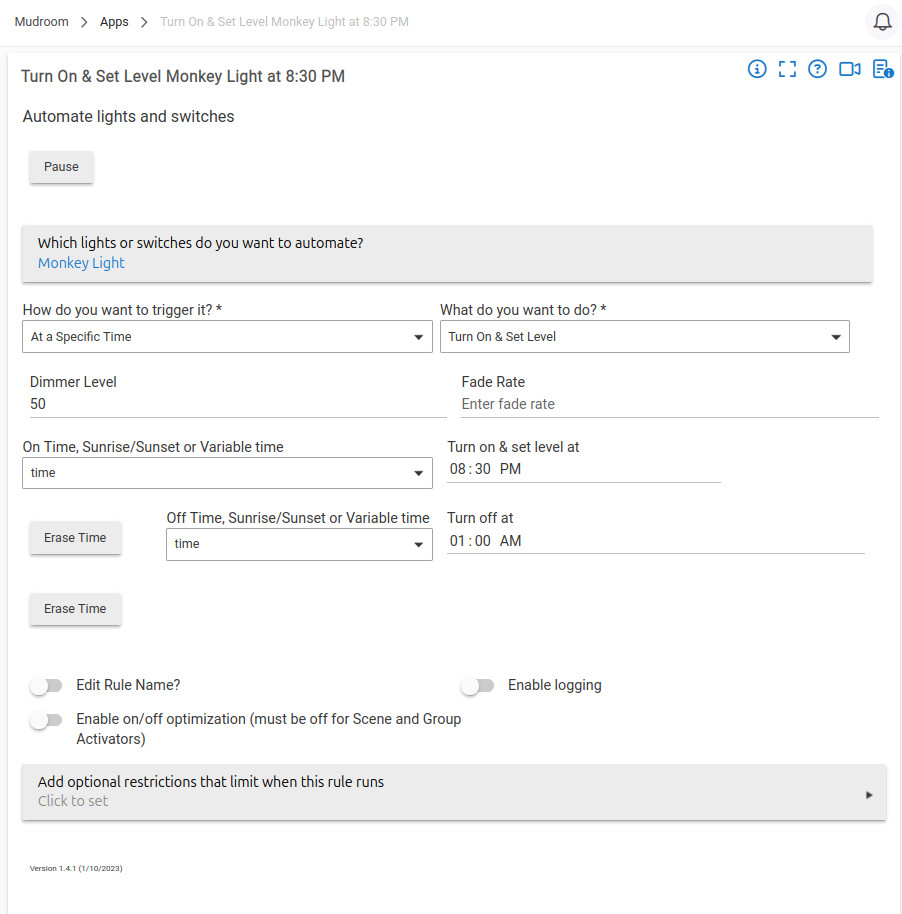Turn on the on/off optimization toggle
This screenshot has width=902, height=914.
[x=46, y=720]
